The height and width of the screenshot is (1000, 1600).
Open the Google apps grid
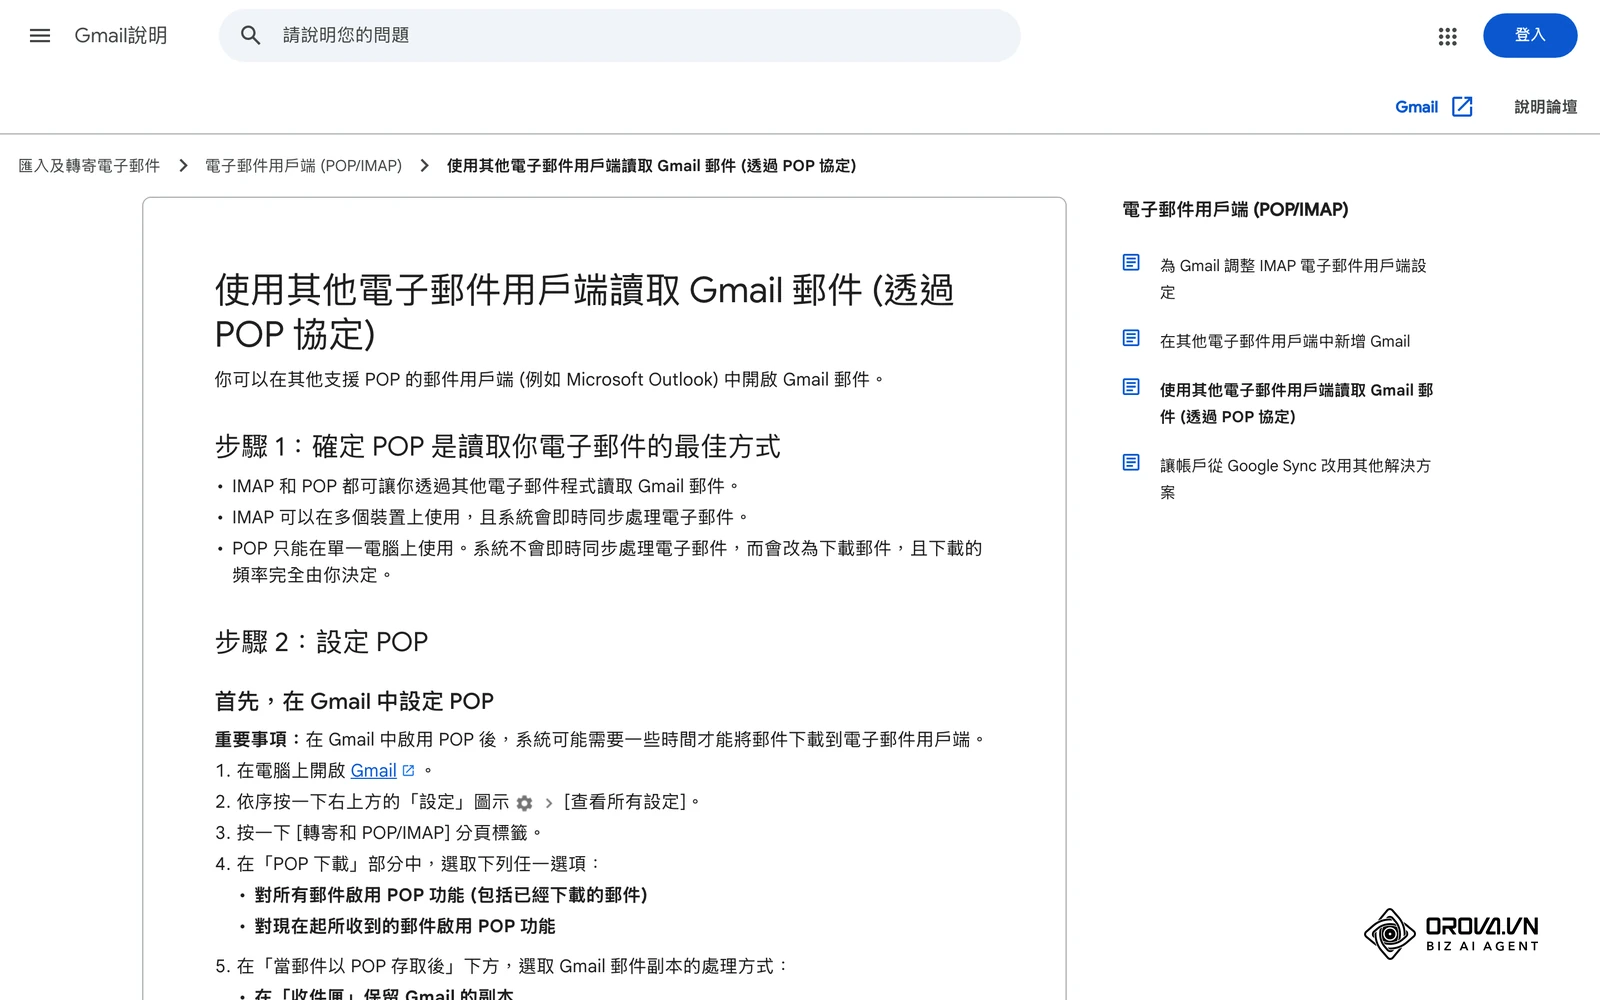click(1447, 36)
